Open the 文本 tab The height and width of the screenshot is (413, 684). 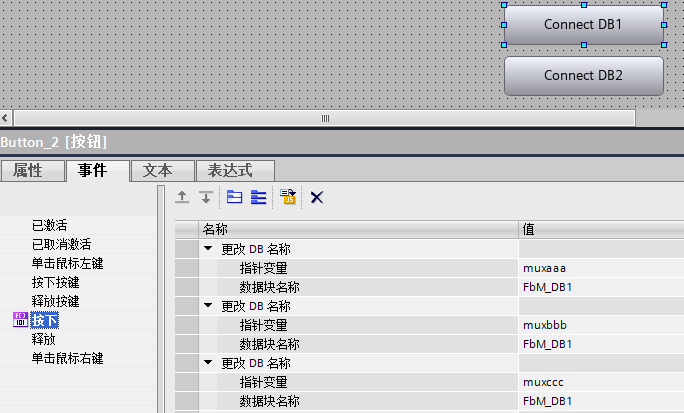[158, 171]
